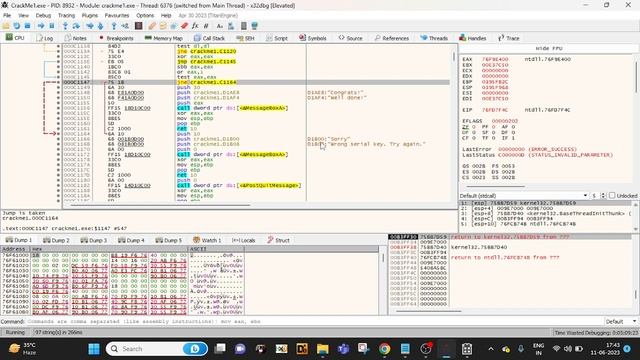Click the Comments toolbar icon
640x360 pixels.
click(163, 26)
